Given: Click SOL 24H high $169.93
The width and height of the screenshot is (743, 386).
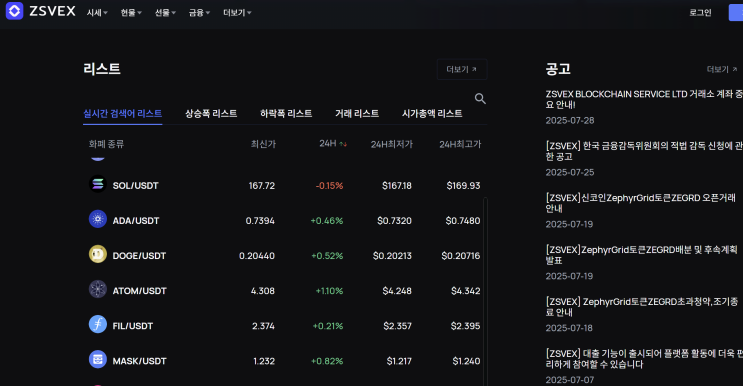Looking at the screenshot, I should [x=463, y=186].
